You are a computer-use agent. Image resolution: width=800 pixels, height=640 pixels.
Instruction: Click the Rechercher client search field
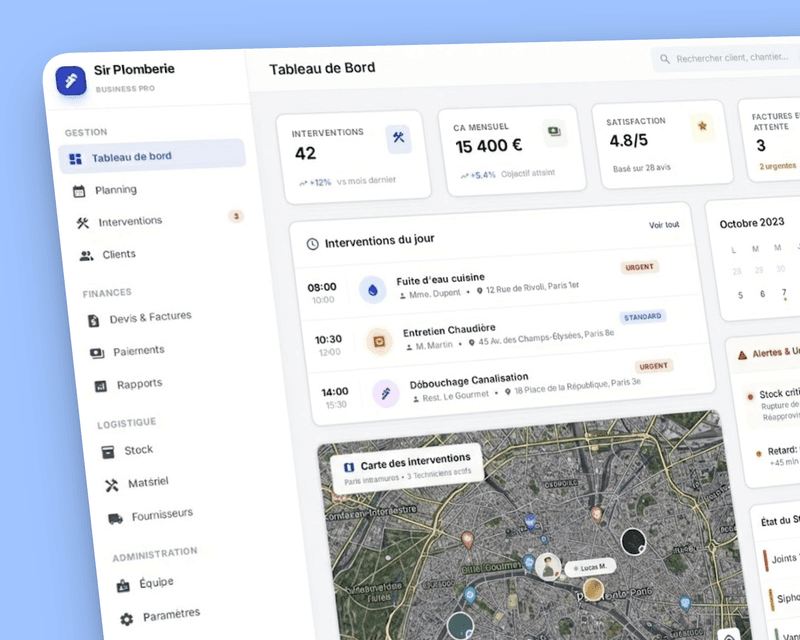730,58
